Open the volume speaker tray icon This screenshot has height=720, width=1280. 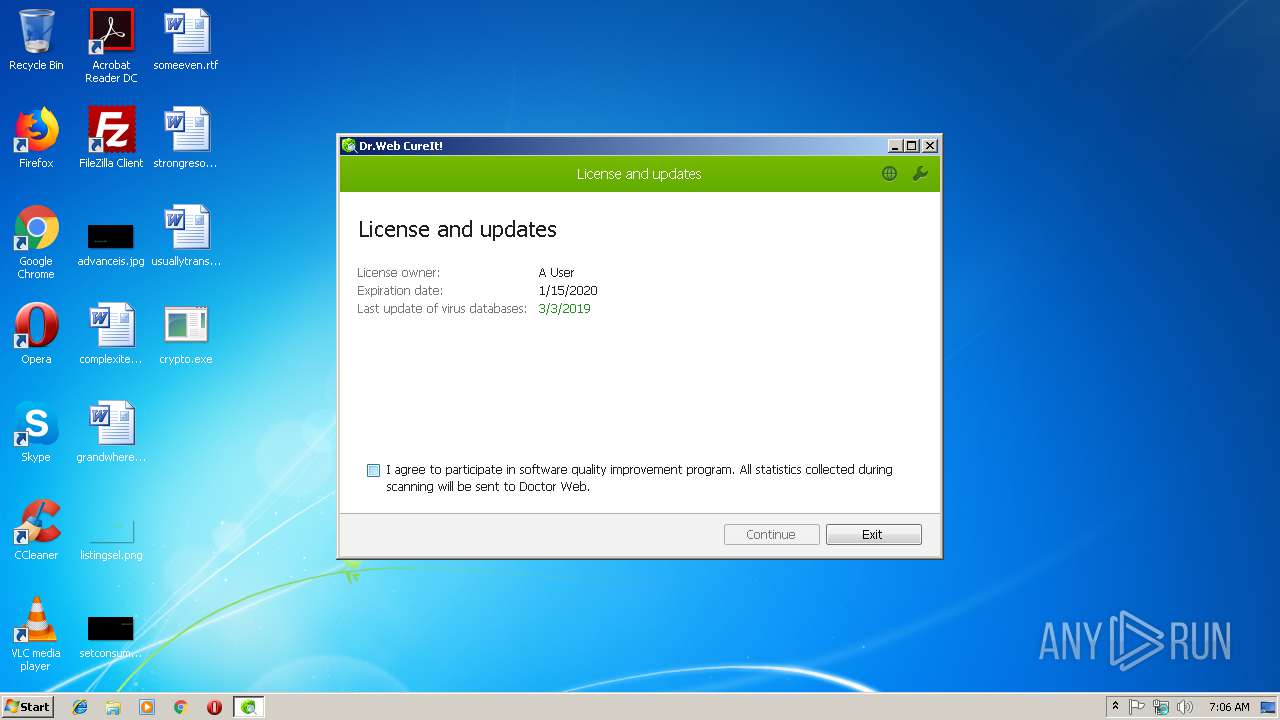[1185, 707]
